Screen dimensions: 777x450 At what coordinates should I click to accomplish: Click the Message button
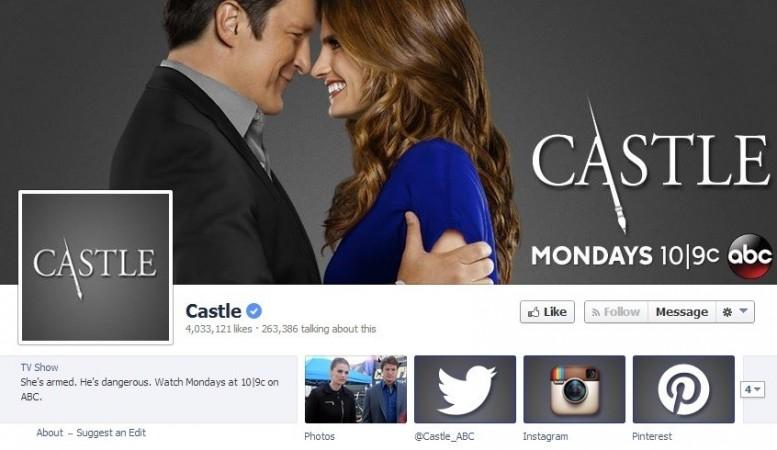pos(682,312)
